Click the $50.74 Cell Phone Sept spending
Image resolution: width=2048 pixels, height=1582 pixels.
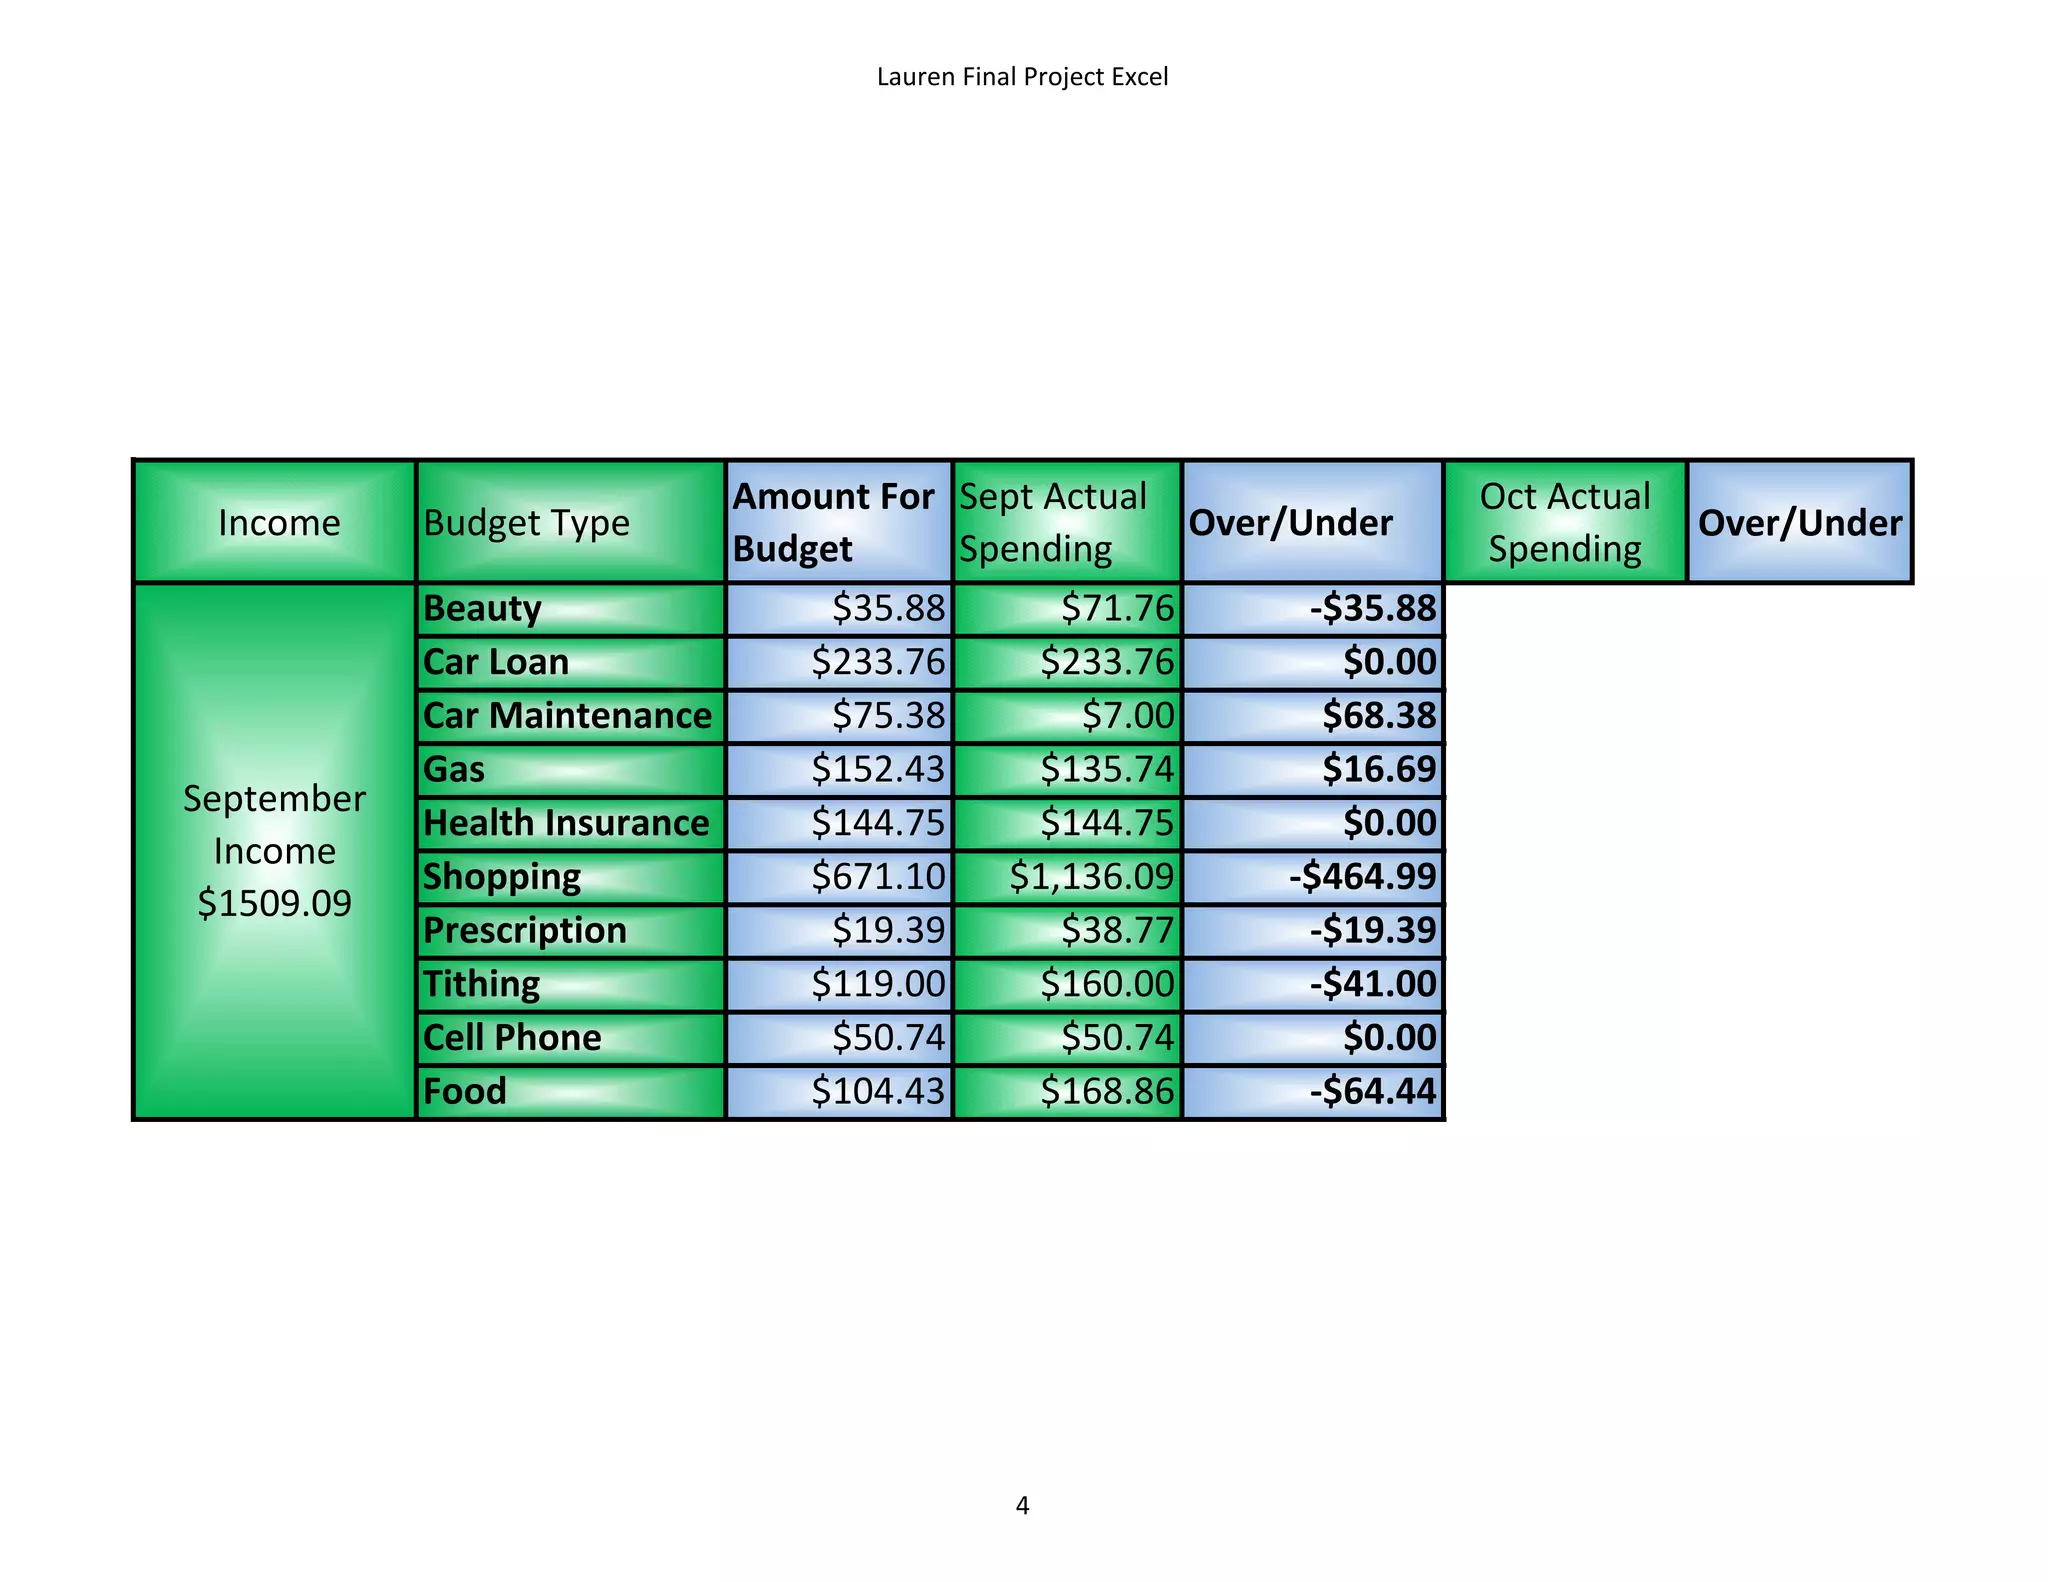tap(1068, 1038)
